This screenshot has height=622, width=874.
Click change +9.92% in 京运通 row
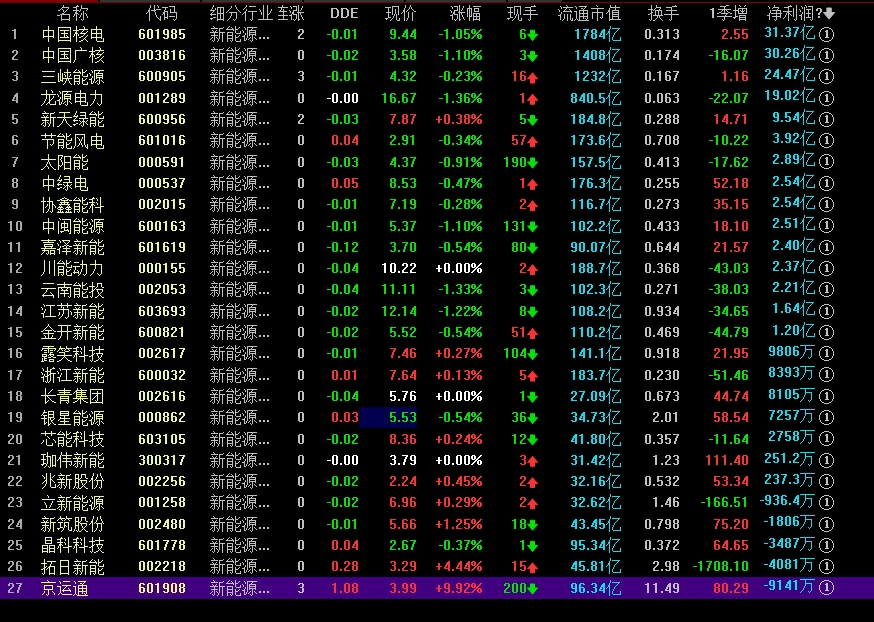(459, 588)
